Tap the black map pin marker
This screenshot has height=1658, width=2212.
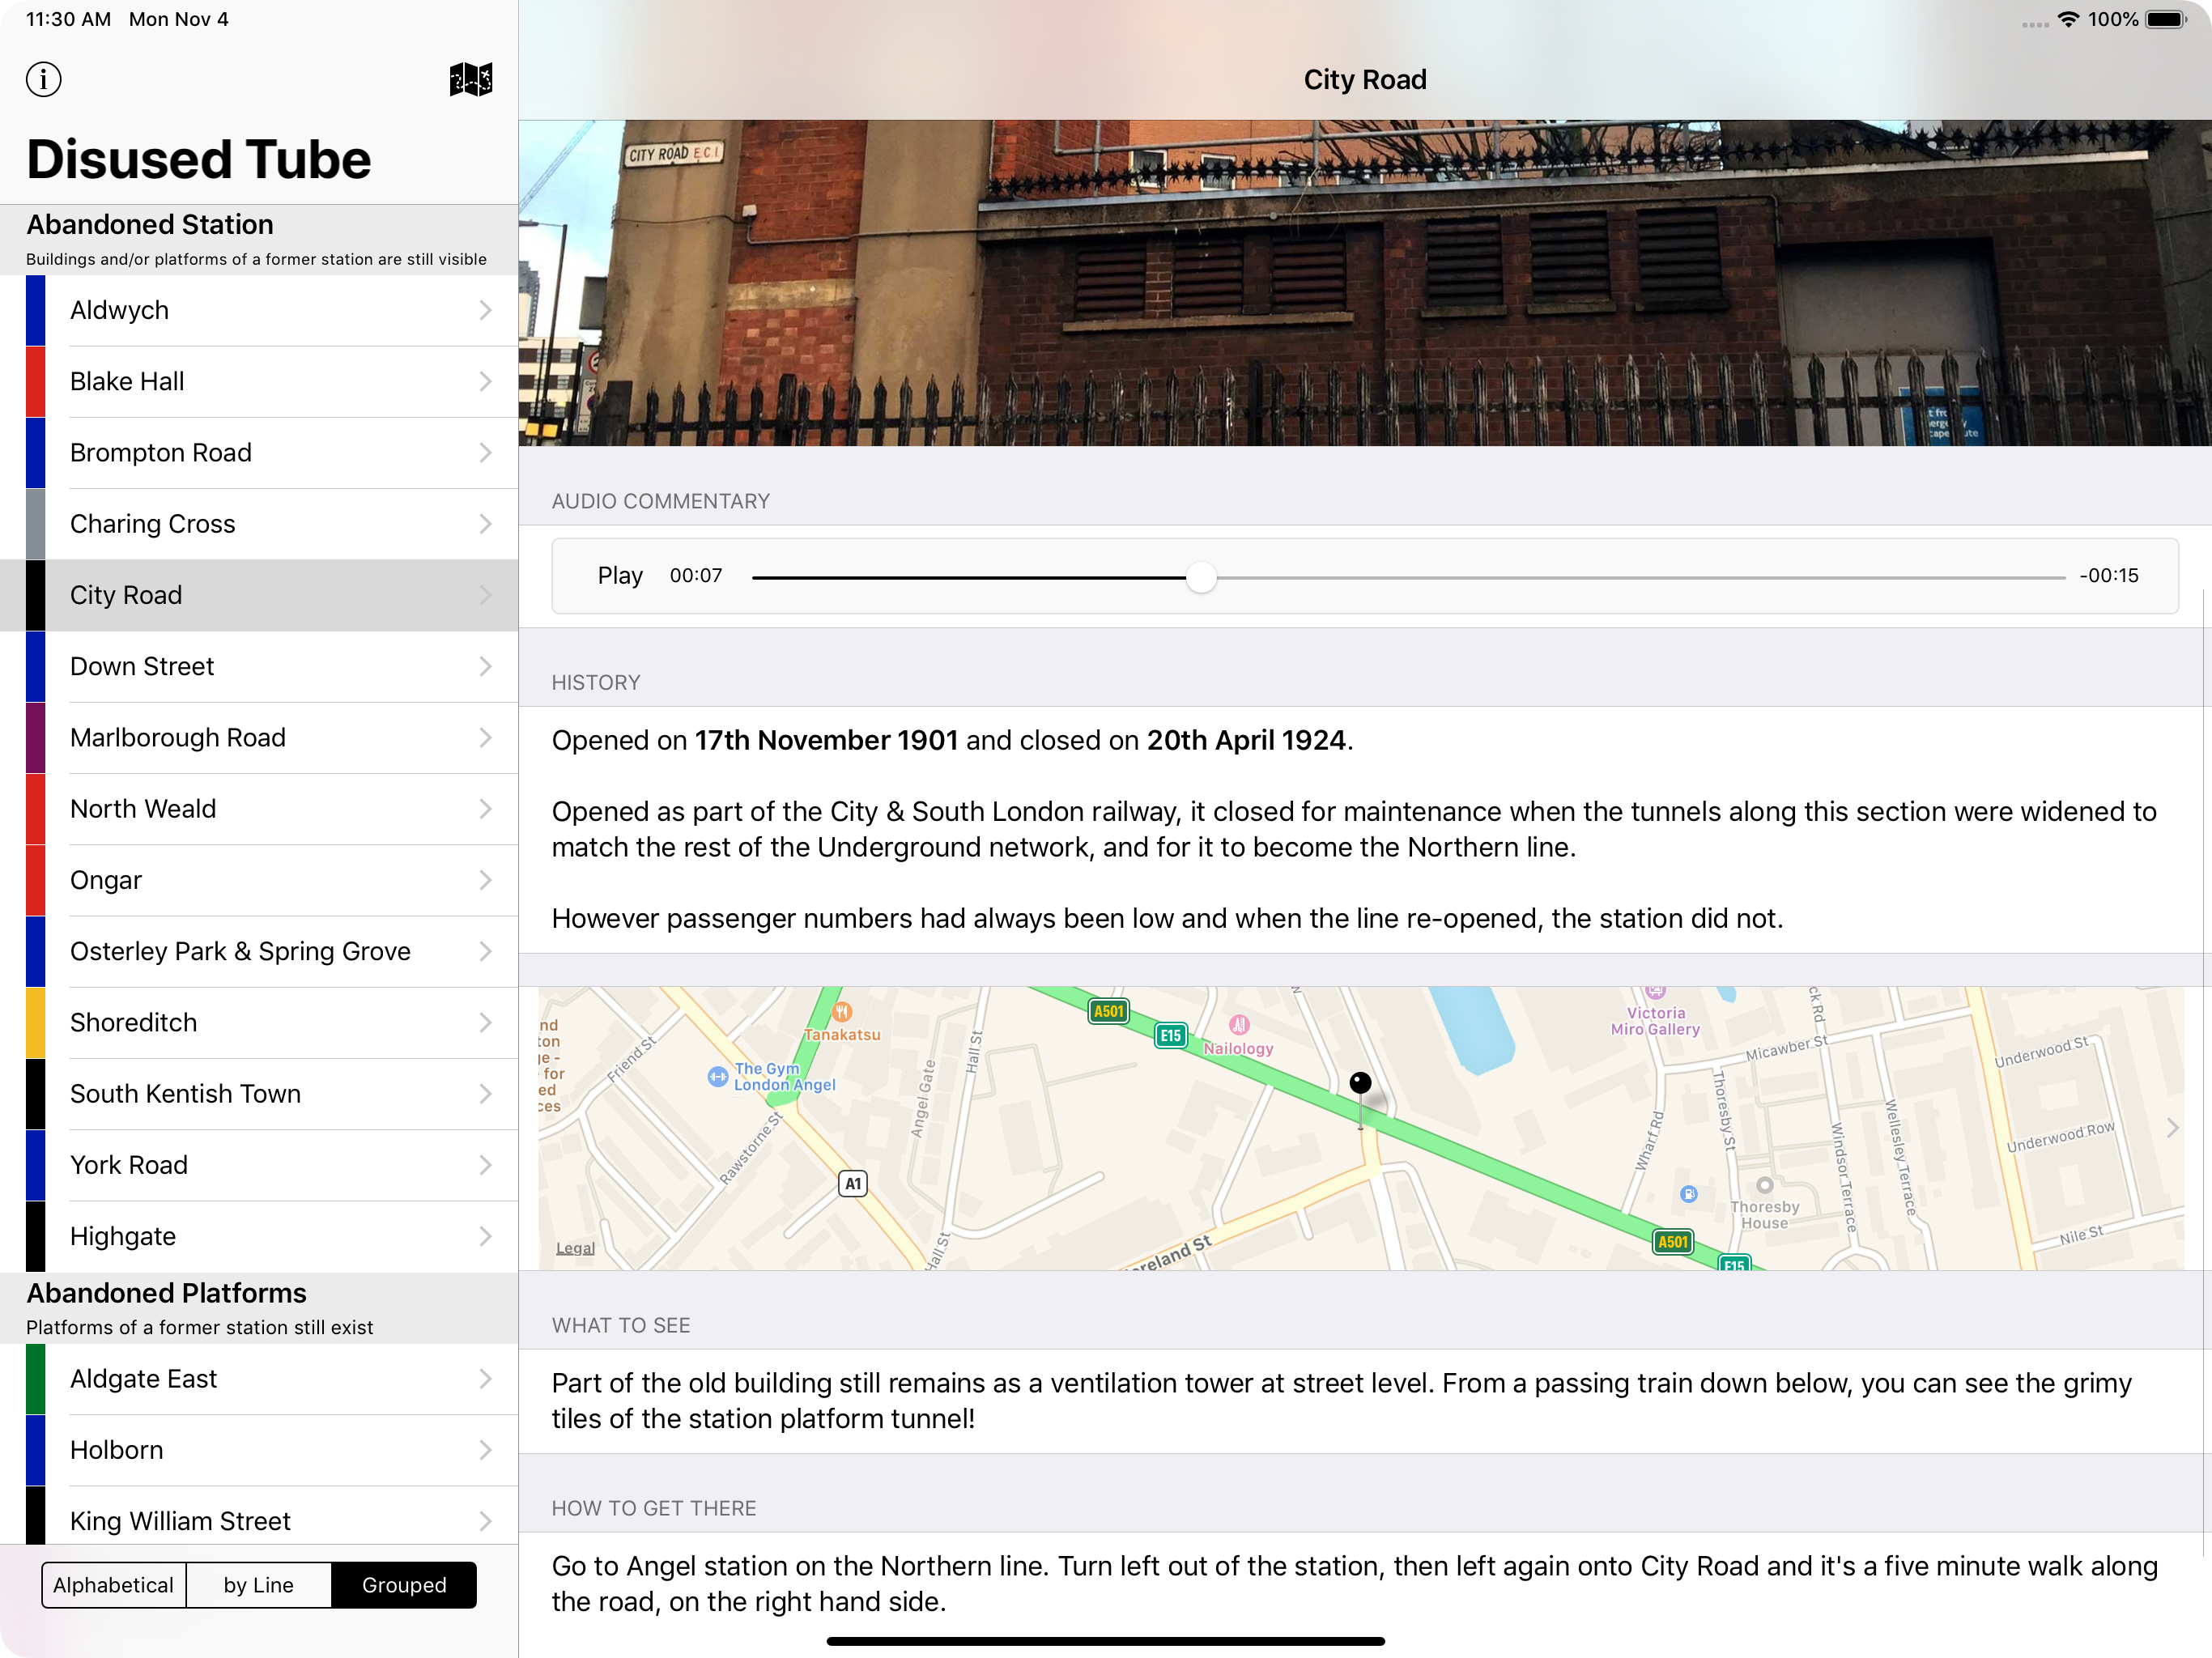click(1360, 1084)
